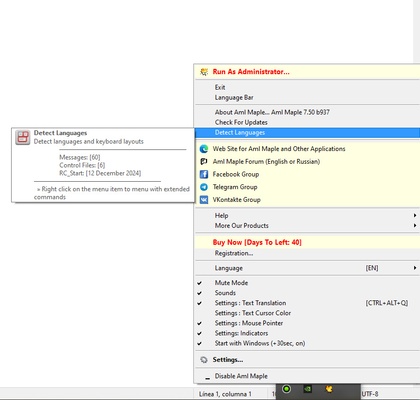Click RC_Start: [12 December 2024] text
This screenshot has height=400, width=420.
tap(100, 173)
